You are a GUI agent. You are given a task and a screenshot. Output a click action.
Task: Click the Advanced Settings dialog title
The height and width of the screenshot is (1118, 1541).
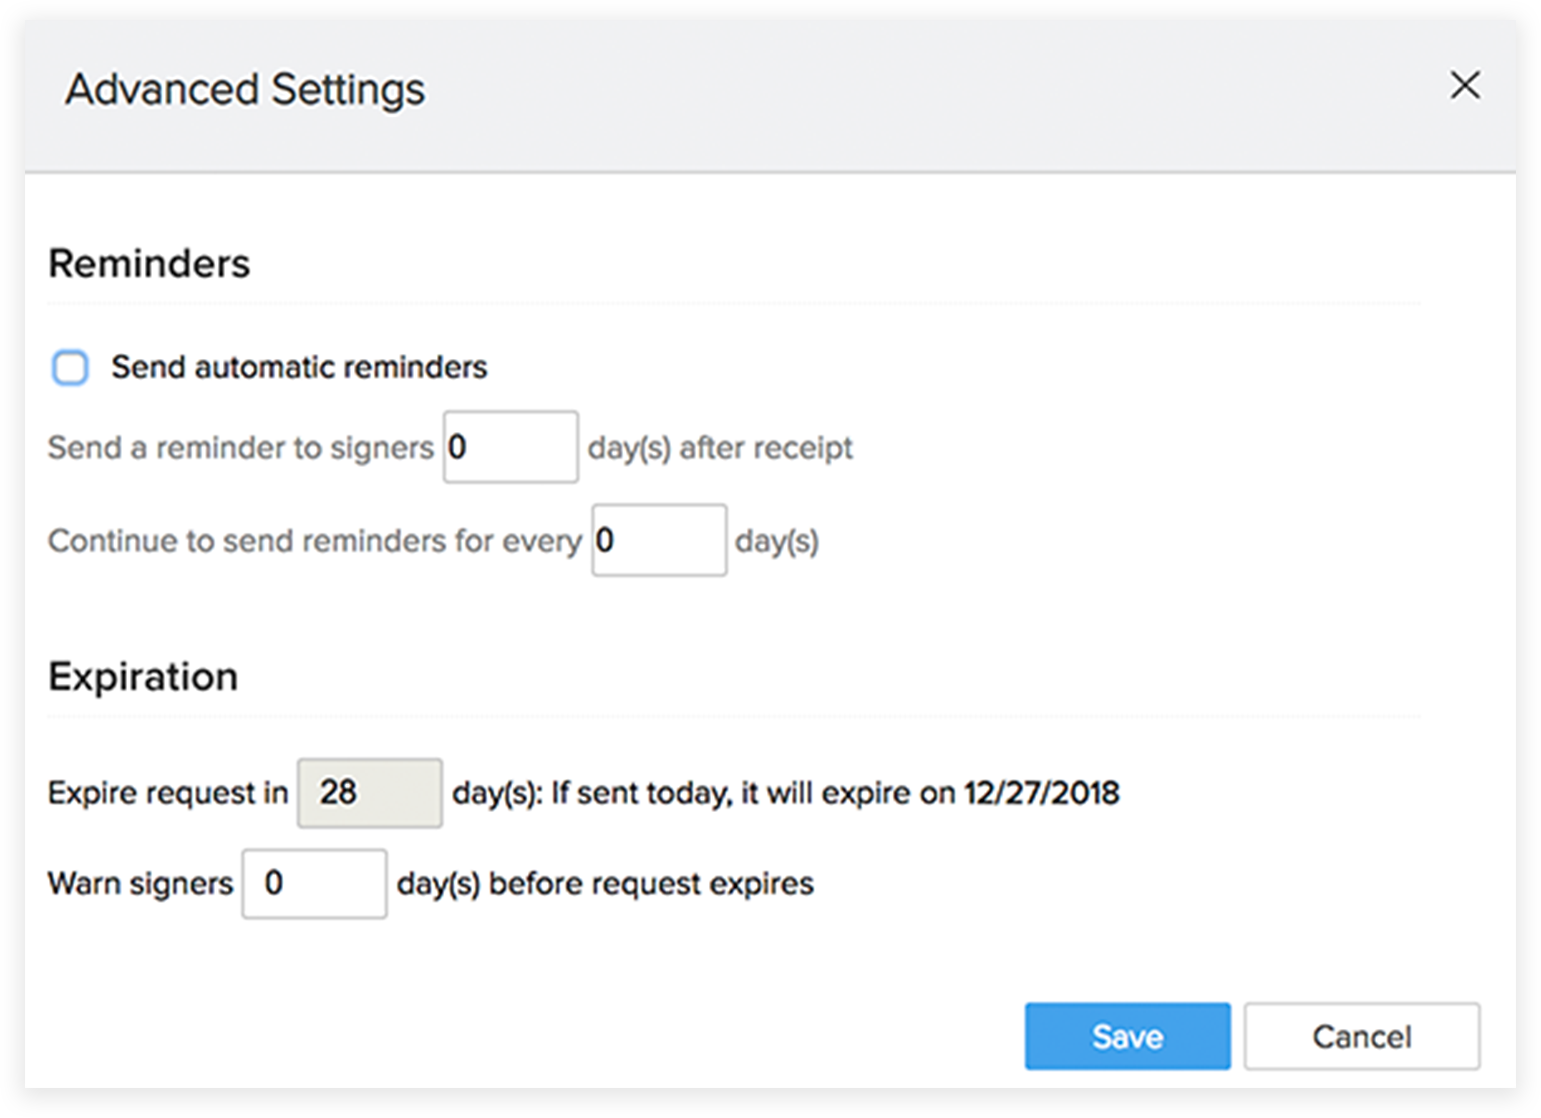[245, 89]
